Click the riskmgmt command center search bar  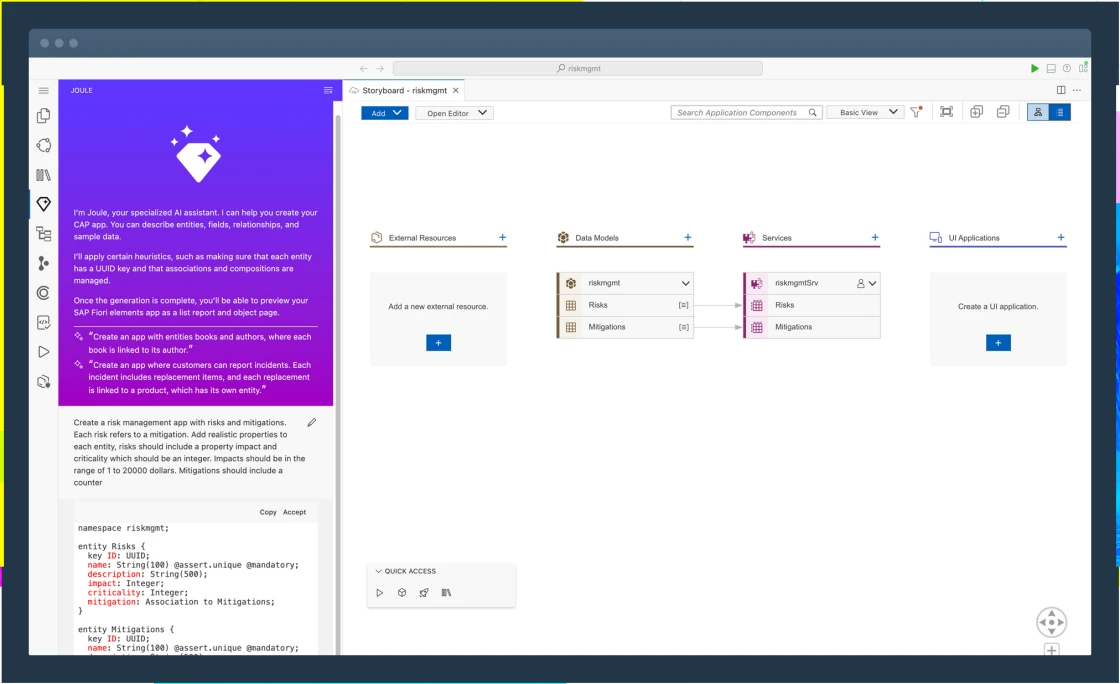[x=578, y=69]
